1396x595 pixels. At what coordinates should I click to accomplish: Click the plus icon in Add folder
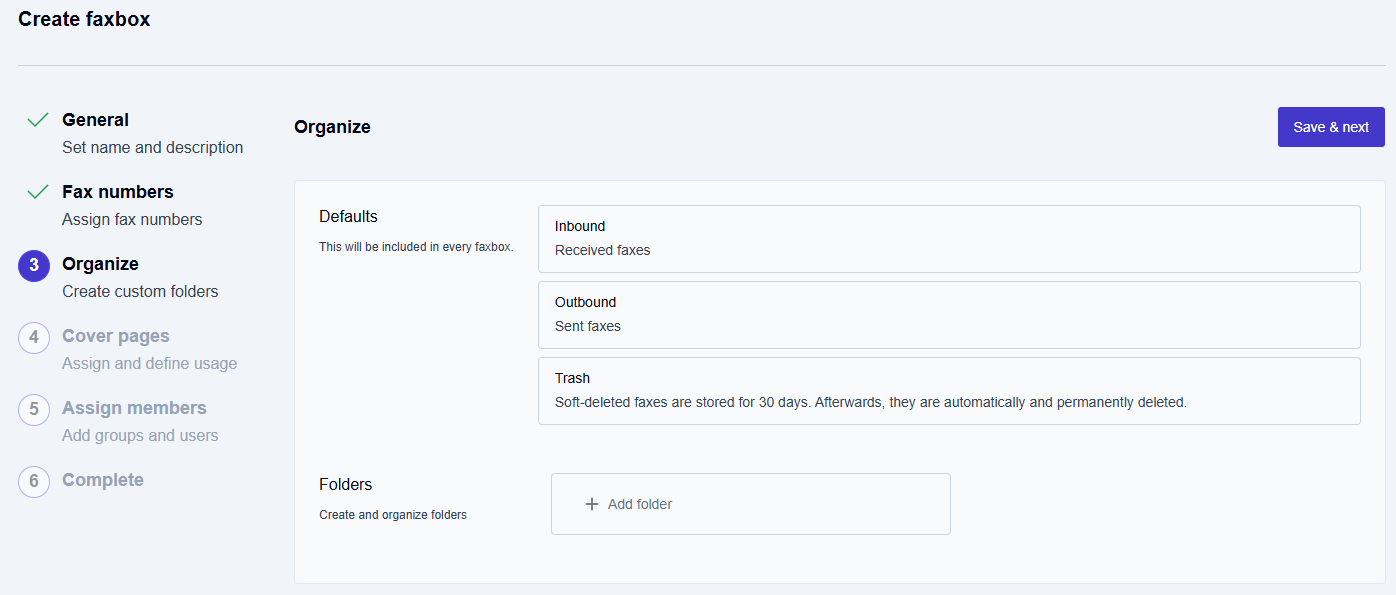592,504
